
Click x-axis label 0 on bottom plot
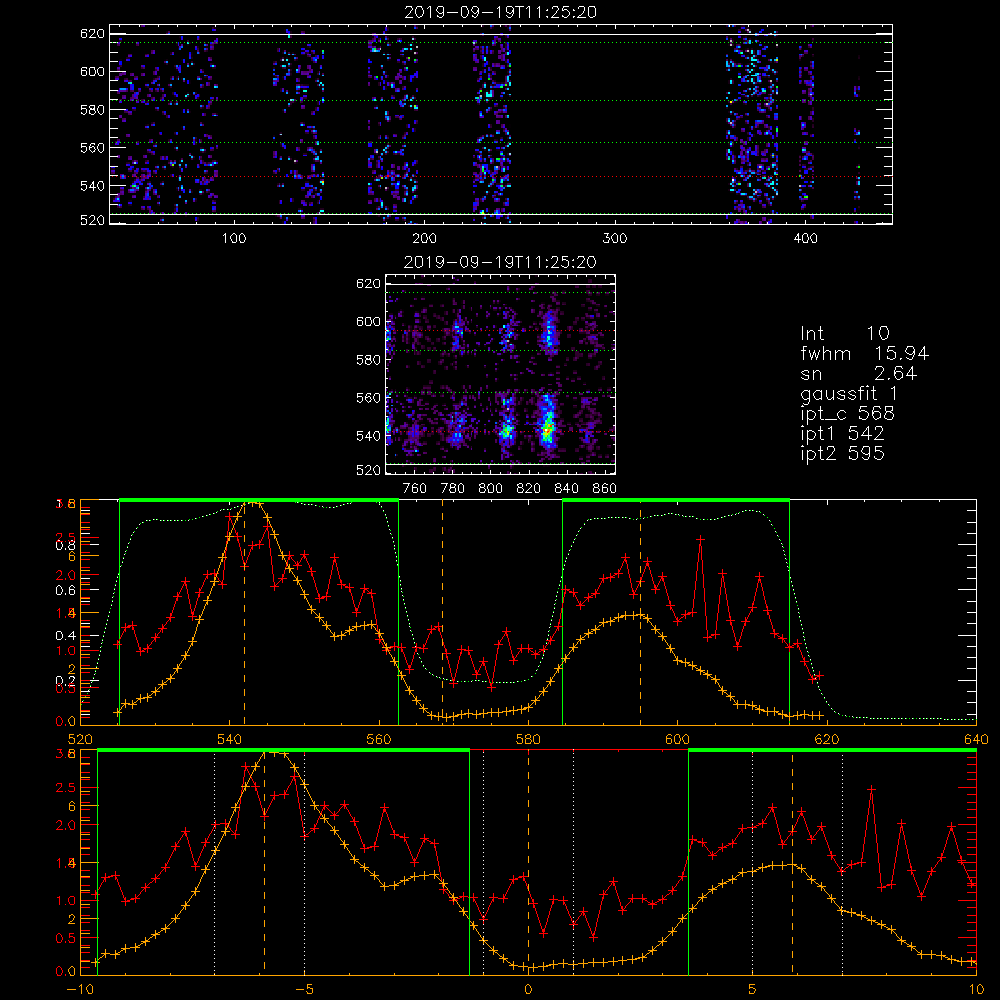click(x=528, y=989)
